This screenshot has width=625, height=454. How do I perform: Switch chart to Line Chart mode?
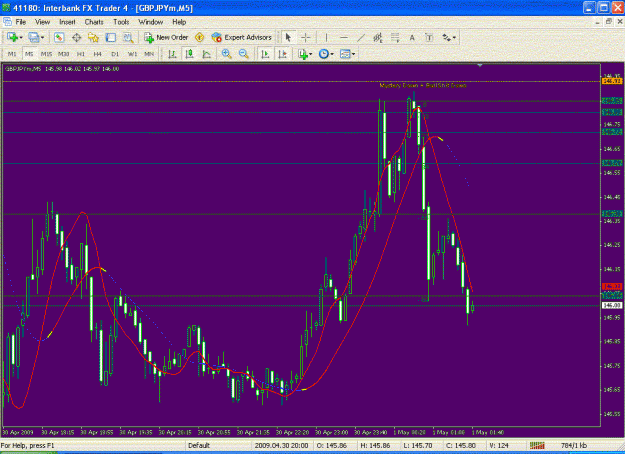(206, 54)
